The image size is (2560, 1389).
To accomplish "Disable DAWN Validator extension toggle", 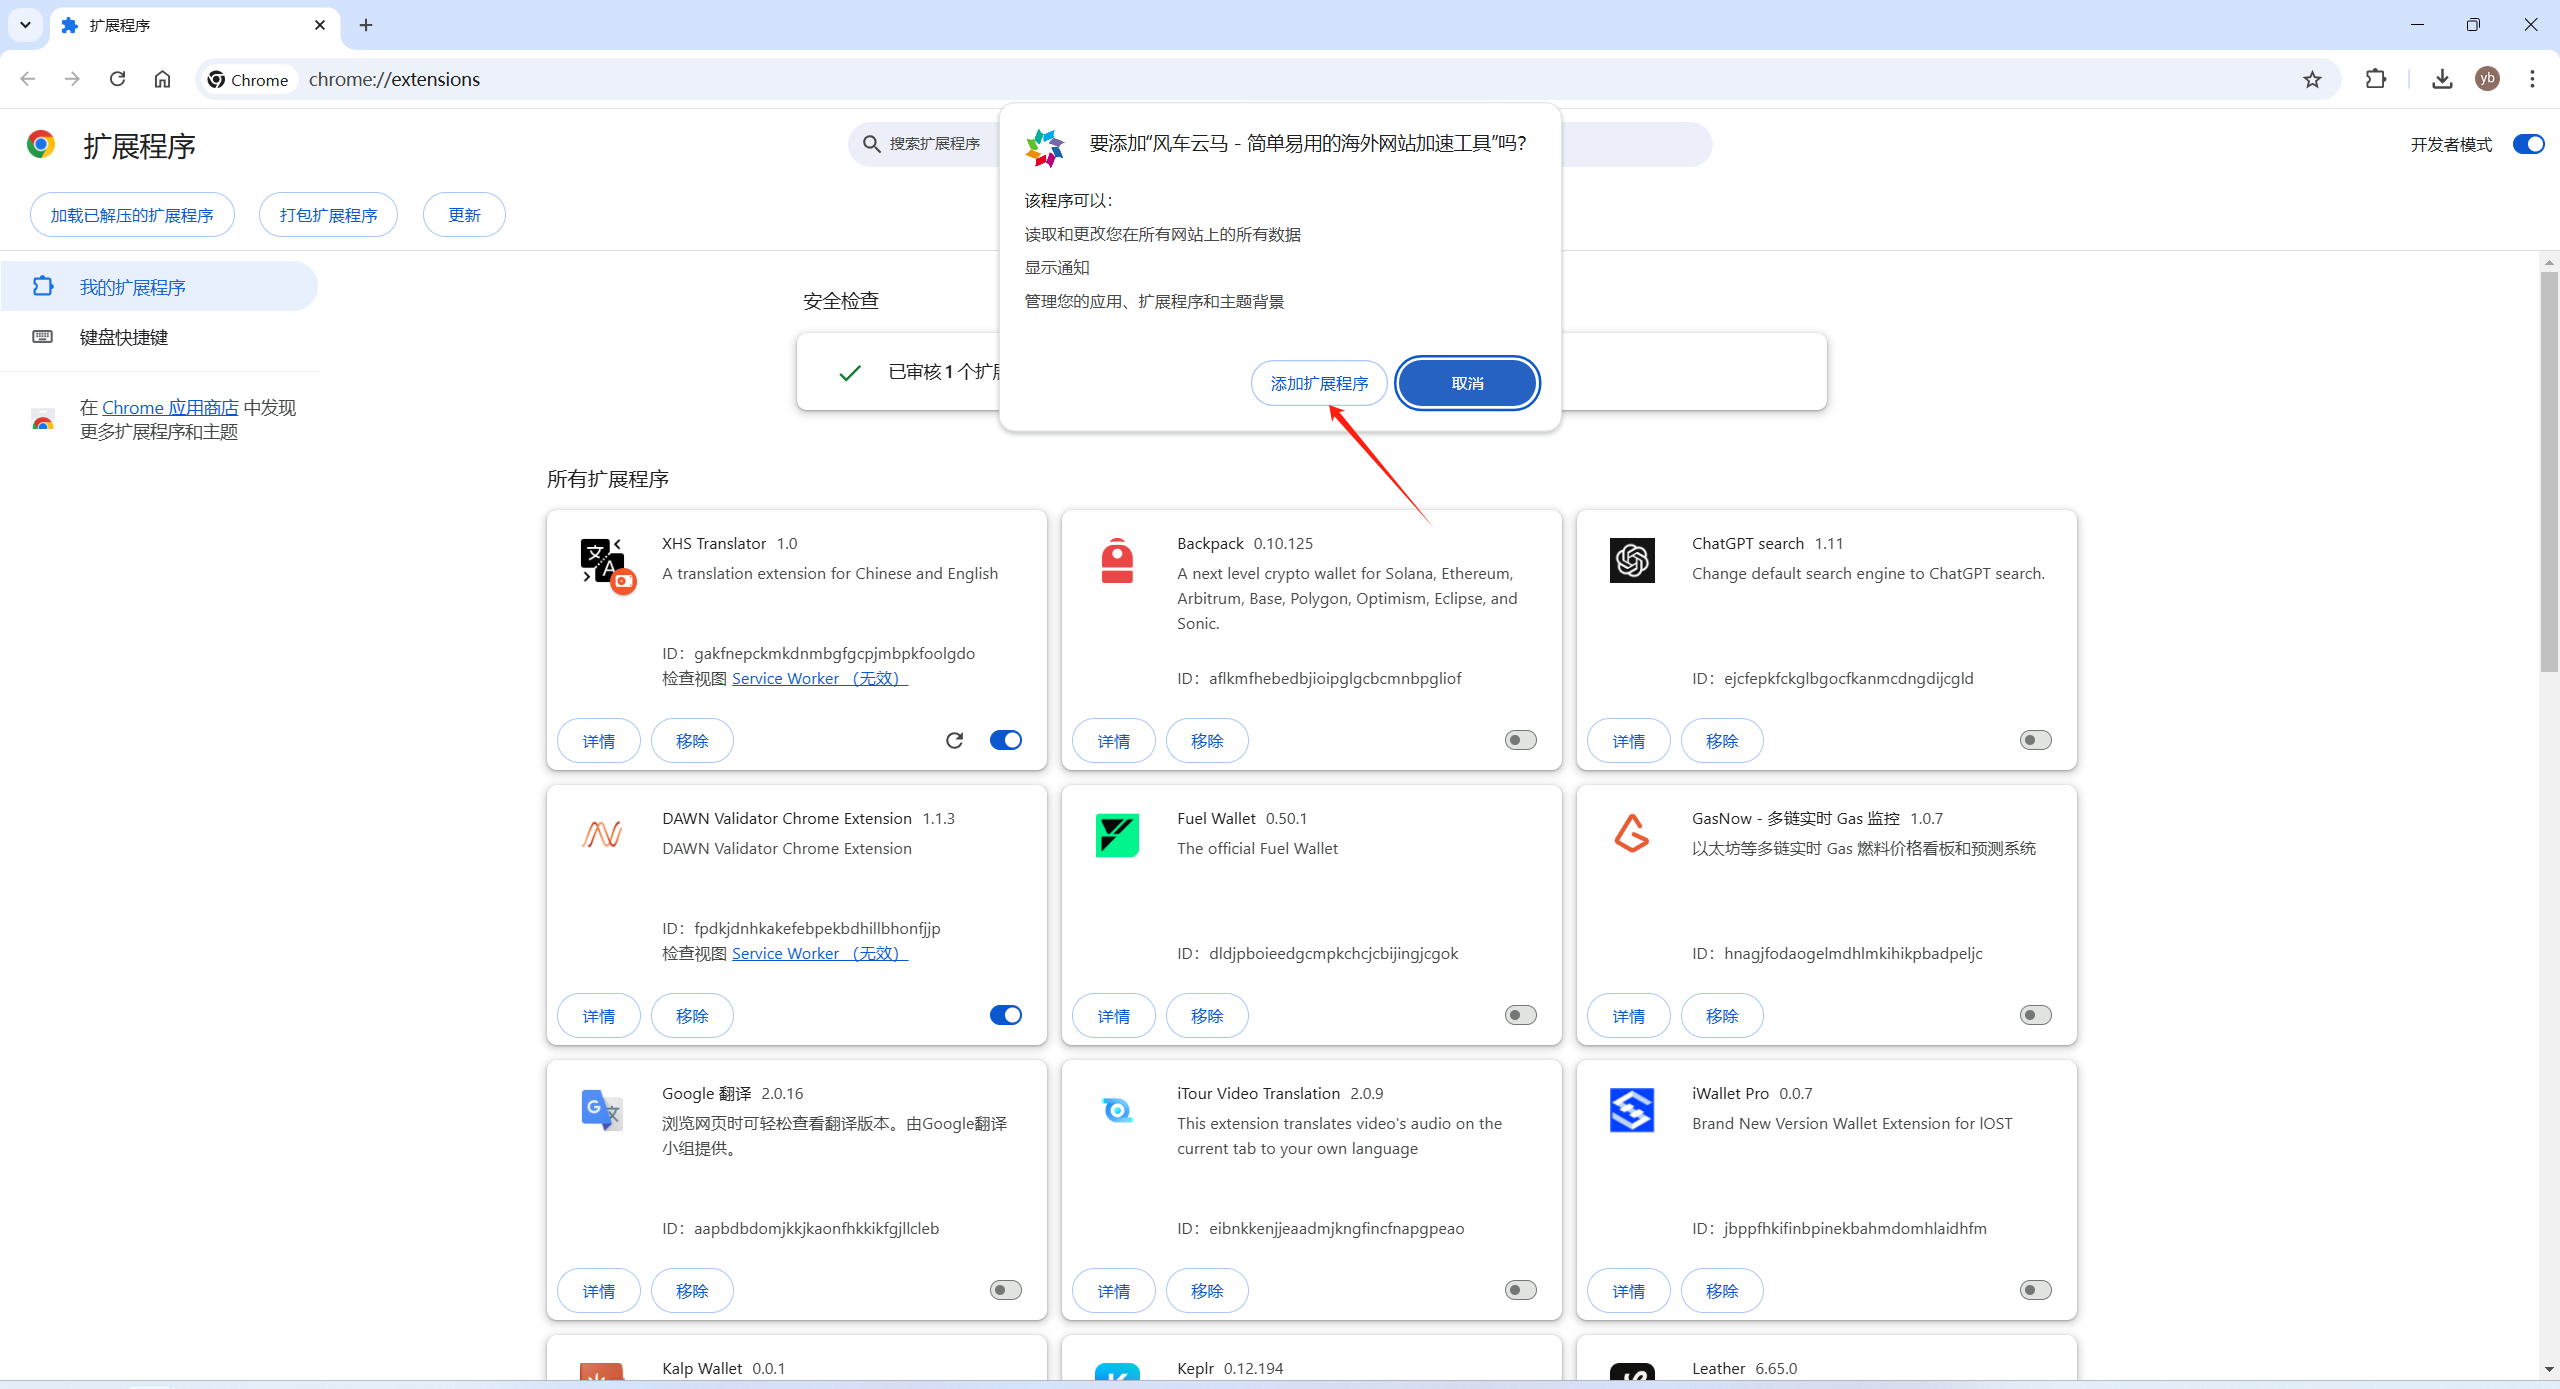I will pyautogui.click(x=1005, y=1015).
